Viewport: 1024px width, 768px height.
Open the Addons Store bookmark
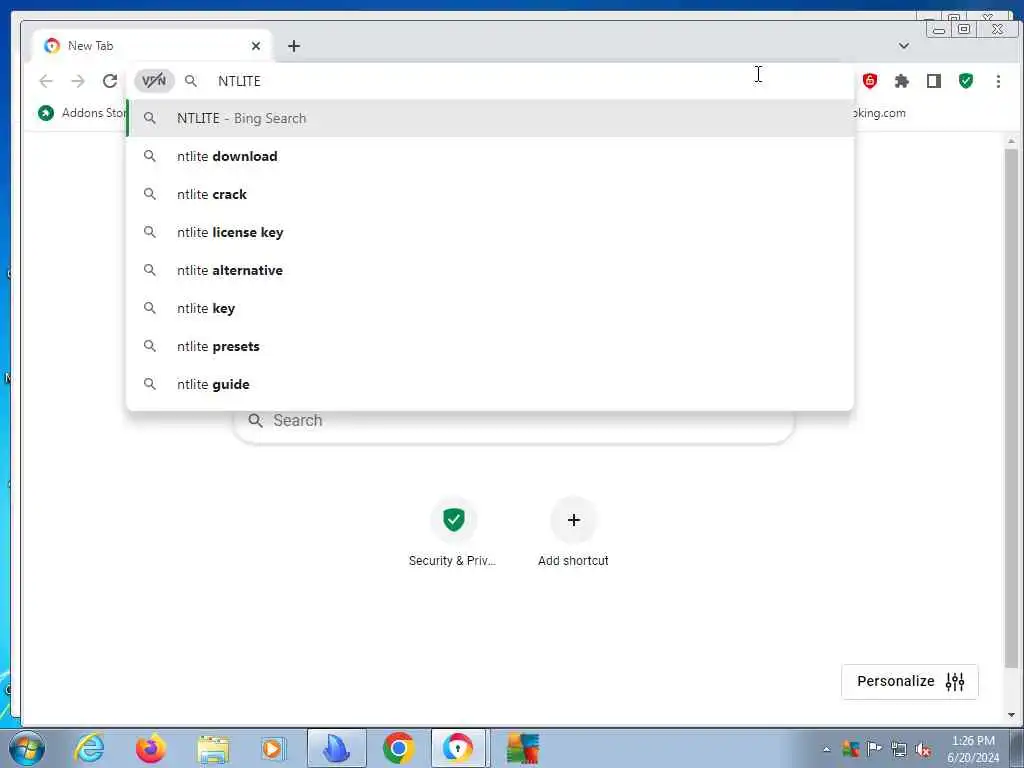pos(82,113)
